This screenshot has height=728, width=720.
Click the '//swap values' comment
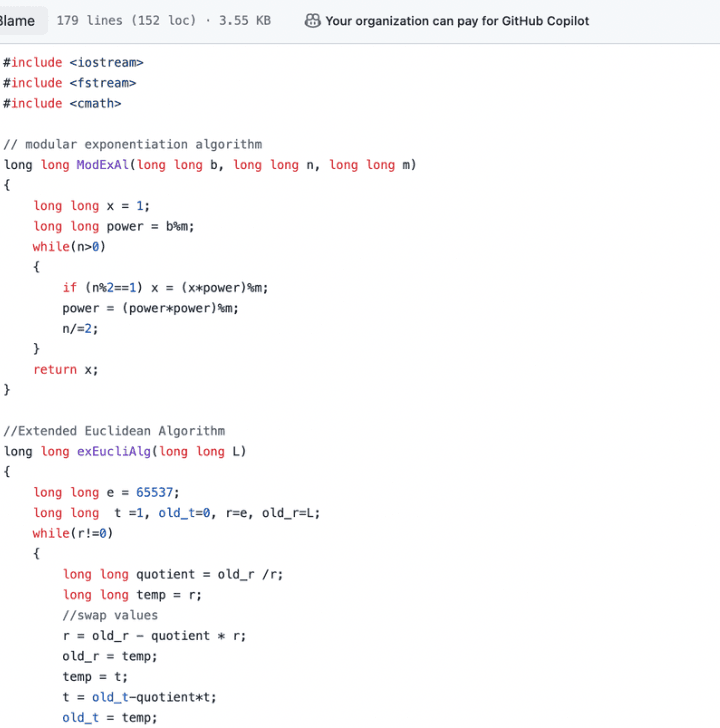(110, 615)
